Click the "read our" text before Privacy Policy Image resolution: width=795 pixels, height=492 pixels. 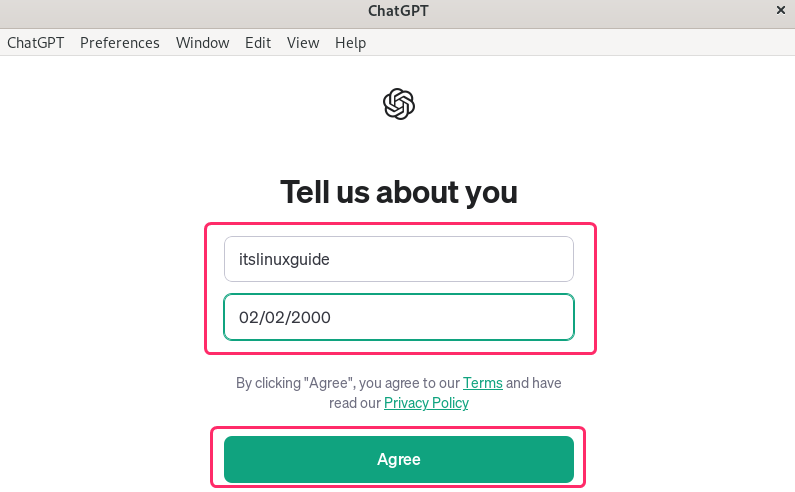[355, 403]
